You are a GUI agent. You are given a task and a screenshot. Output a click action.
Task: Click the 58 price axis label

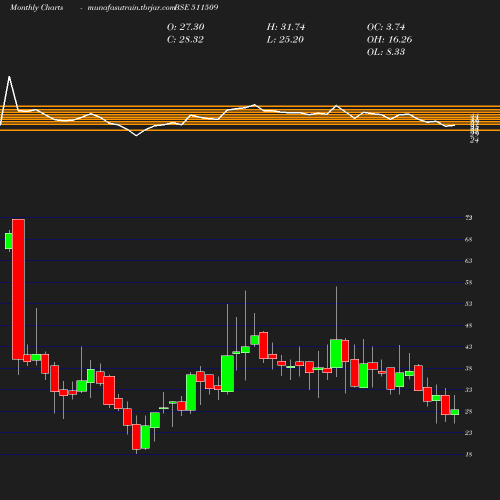(x=469, y=282)
